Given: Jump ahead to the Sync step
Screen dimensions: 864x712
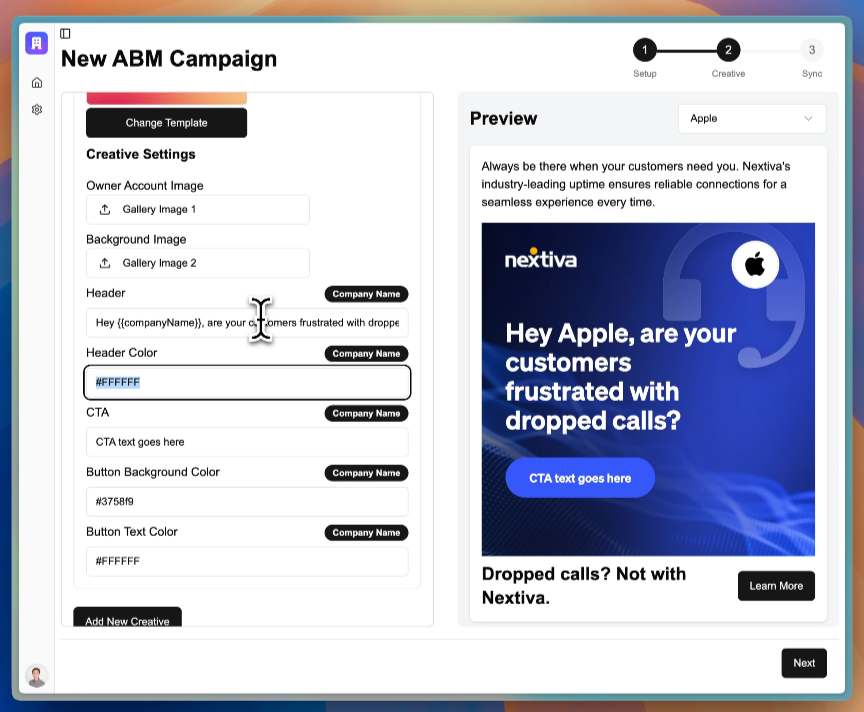Looking at the screenshot, I should tap(812, 48).
